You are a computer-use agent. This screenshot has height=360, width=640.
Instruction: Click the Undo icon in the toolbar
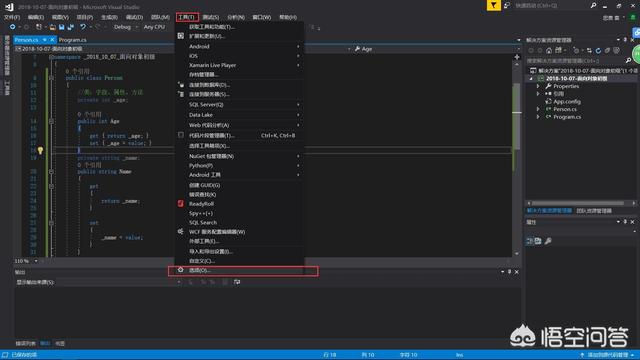[83, 27]
